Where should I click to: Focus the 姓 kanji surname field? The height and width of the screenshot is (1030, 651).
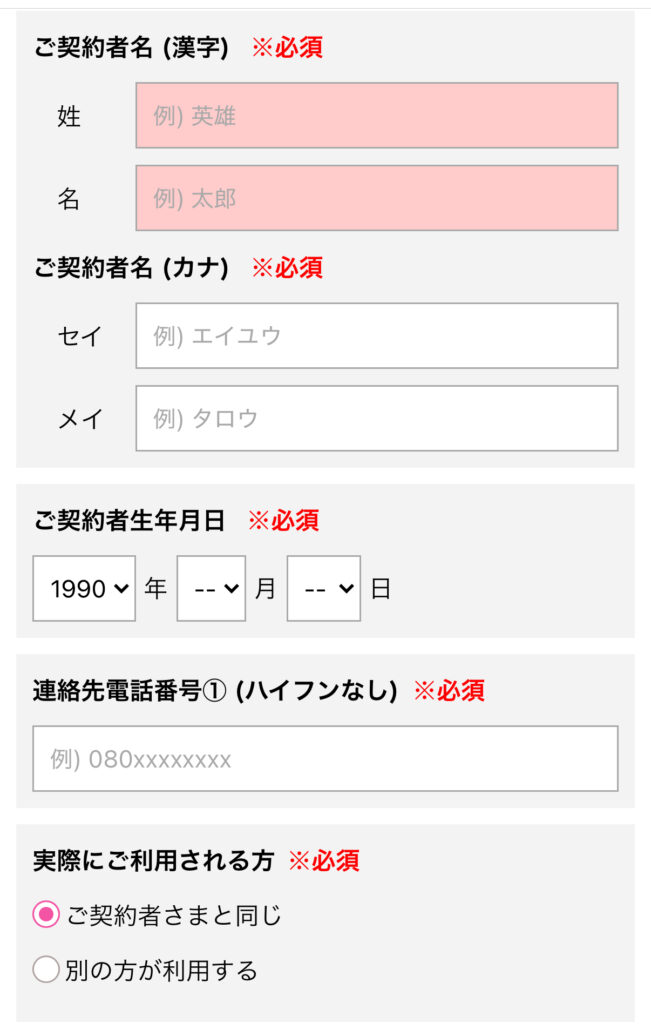tap(377, 116)
